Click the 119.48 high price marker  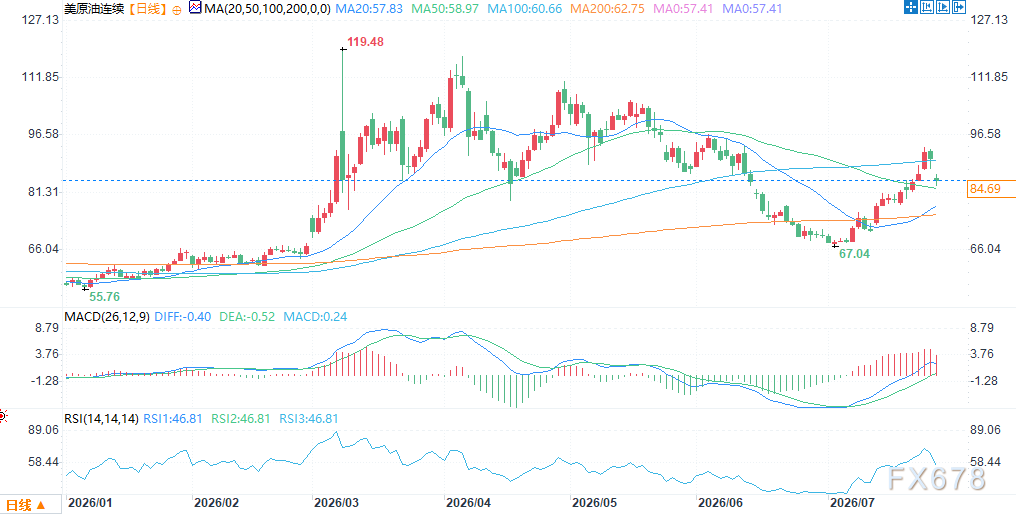[365, 42]
